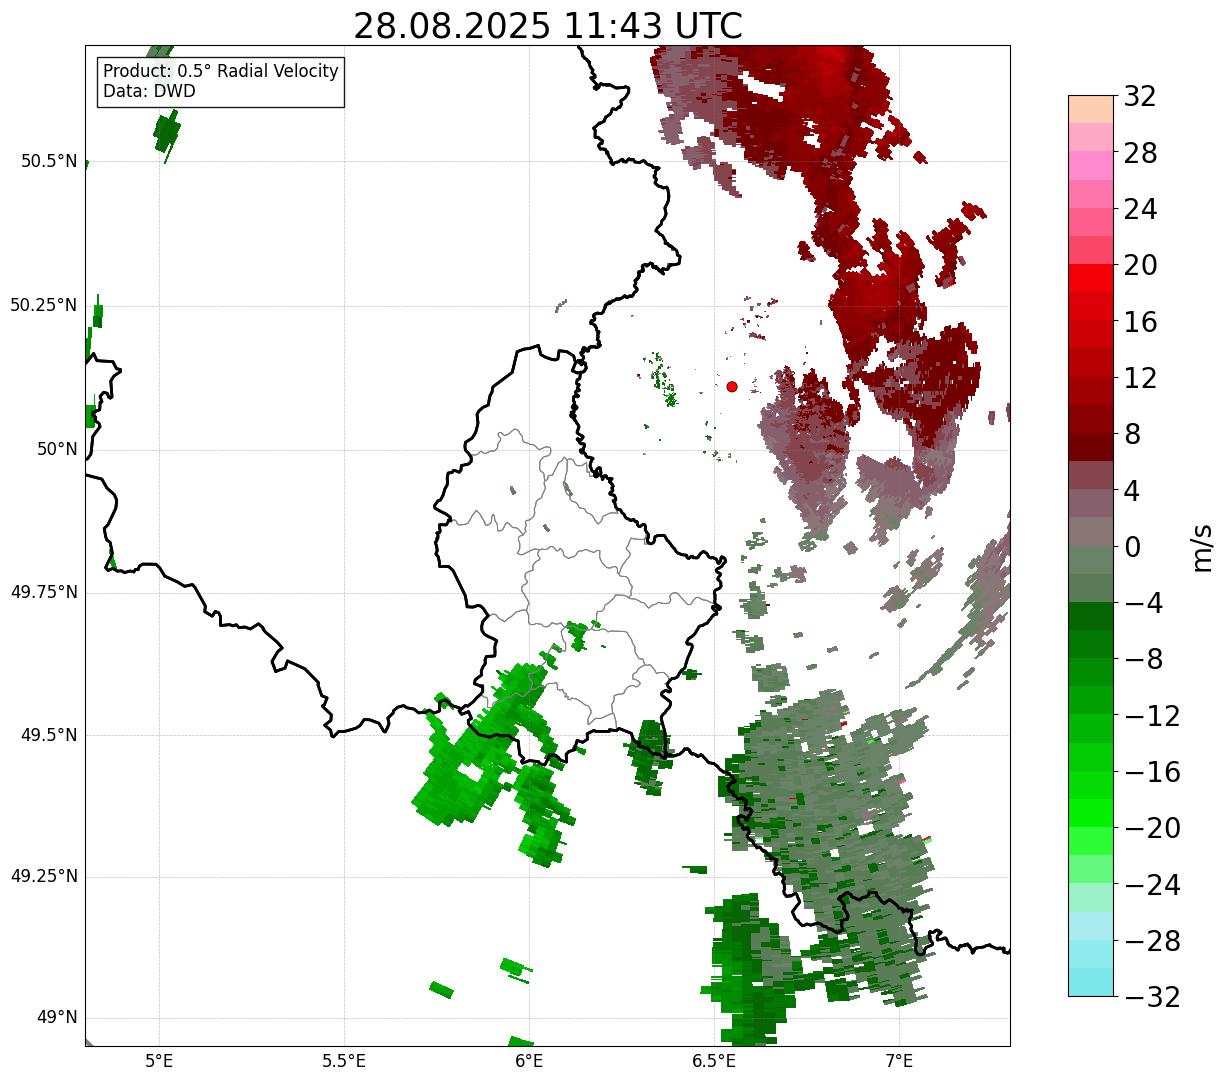
Task: Click the m/s colorbar unit label
Action: 1203,547
